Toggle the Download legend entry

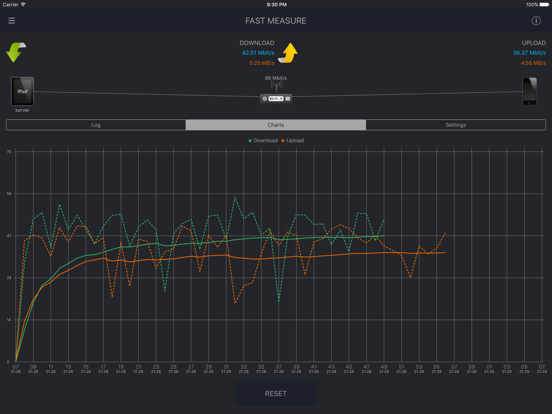click(x=263, y=140)
